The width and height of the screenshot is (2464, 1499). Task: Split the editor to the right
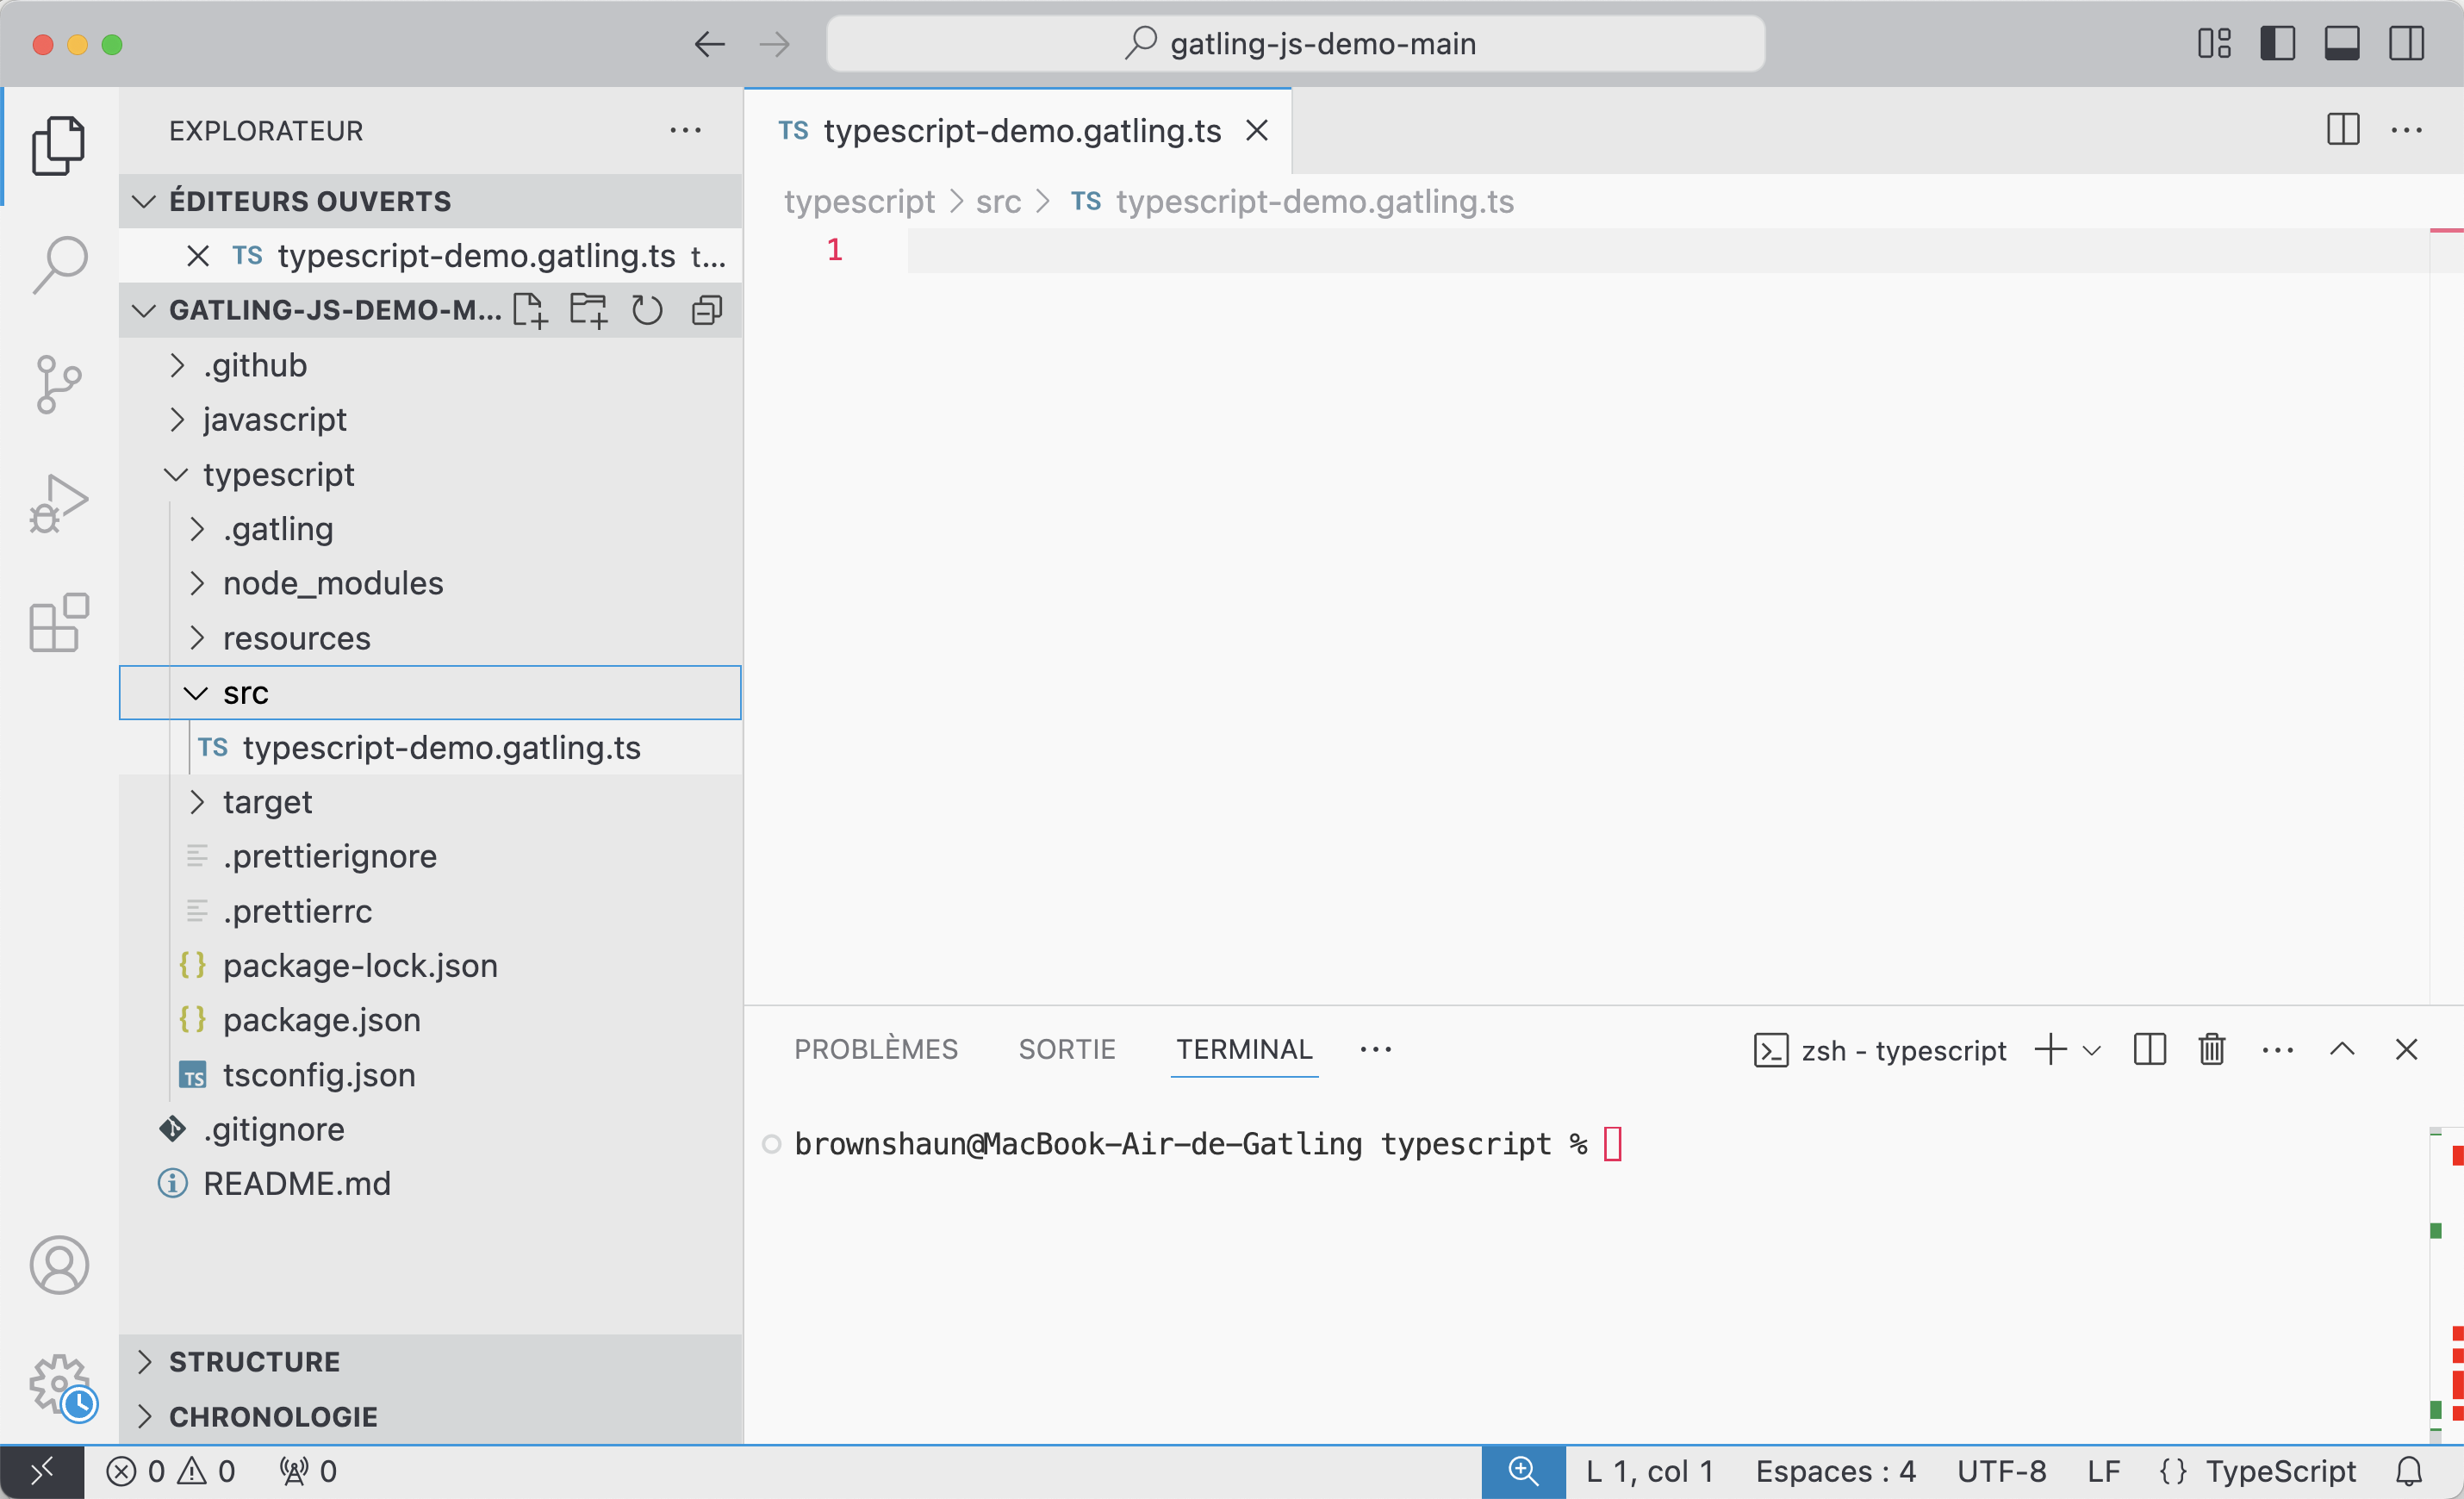[x=2343, y=130]
